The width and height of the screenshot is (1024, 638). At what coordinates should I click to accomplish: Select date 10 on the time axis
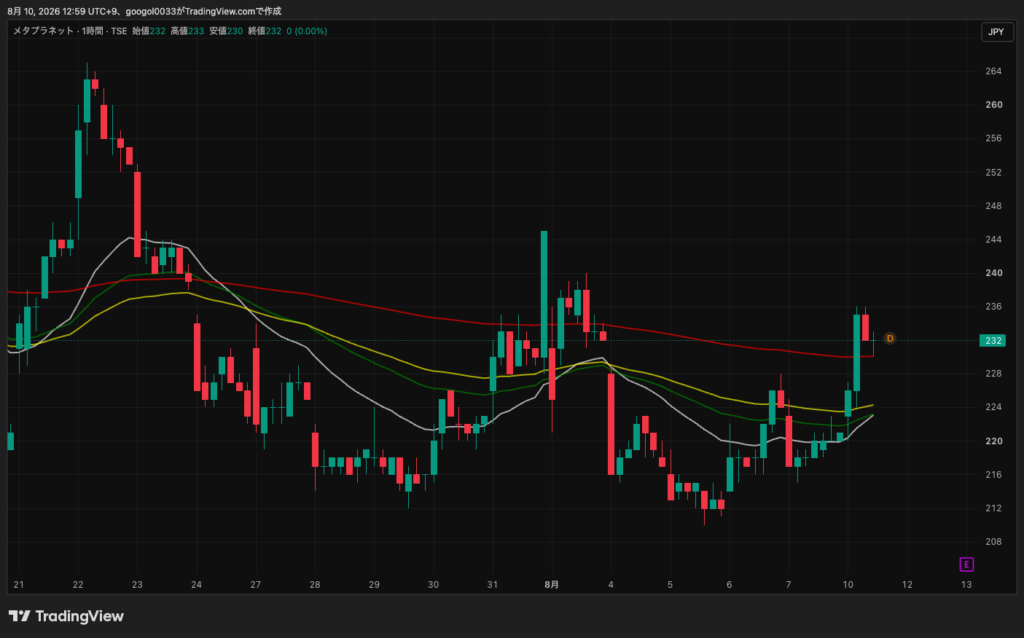coord(848,584)
